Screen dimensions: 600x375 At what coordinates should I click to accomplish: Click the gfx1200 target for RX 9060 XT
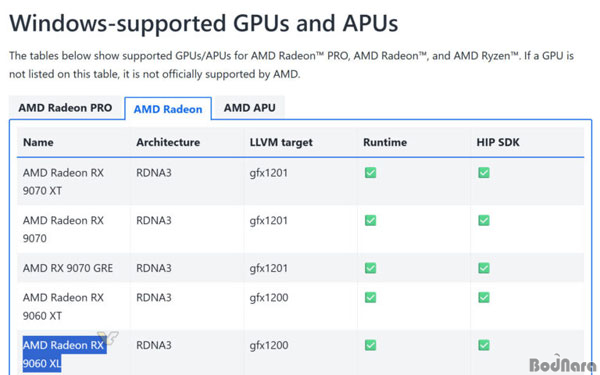pyautogui.click(x=269, y=297)
